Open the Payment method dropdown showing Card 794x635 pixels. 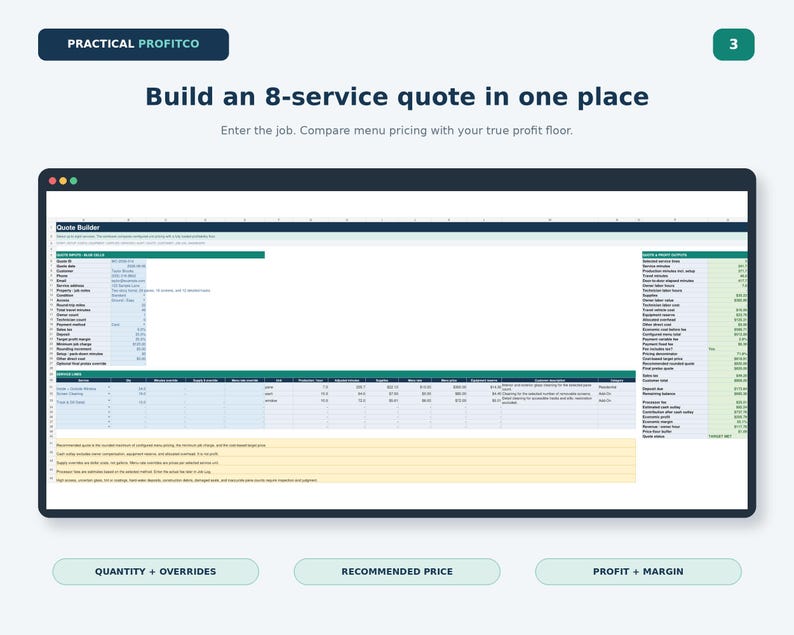click(144, 325)
